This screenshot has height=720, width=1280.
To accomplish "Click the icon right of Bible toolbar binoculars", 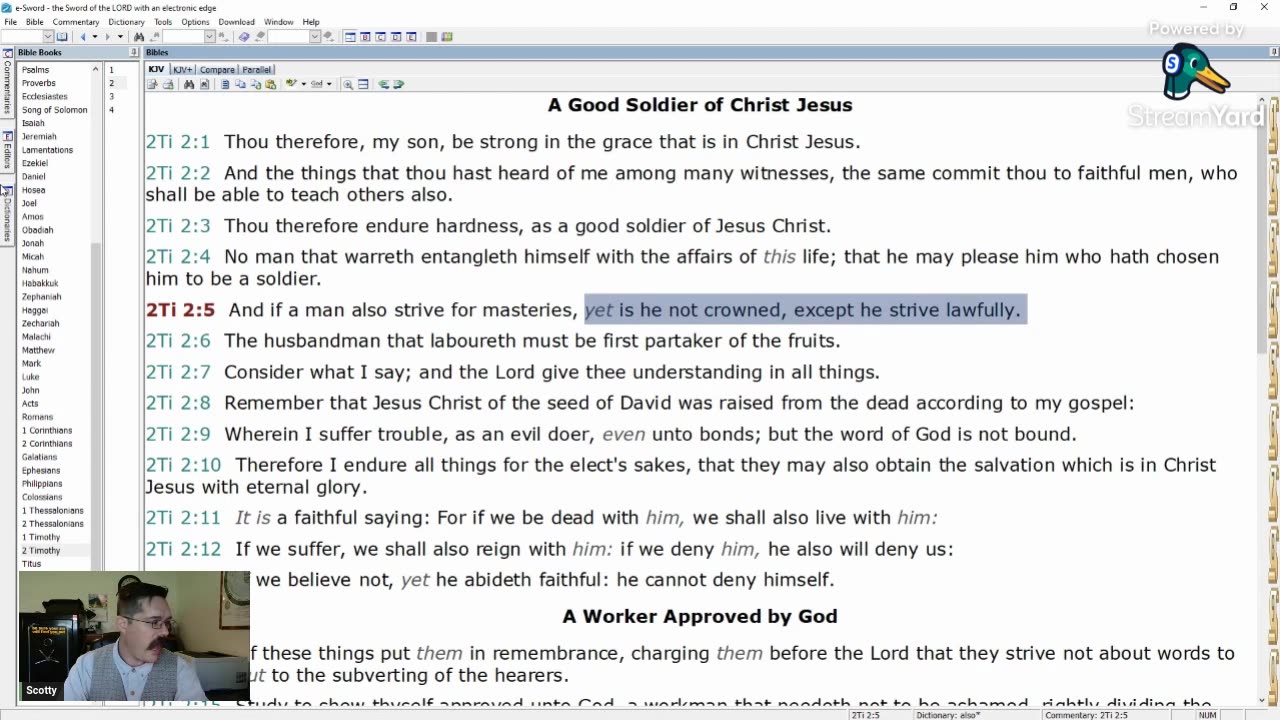I will click(204, 84).
